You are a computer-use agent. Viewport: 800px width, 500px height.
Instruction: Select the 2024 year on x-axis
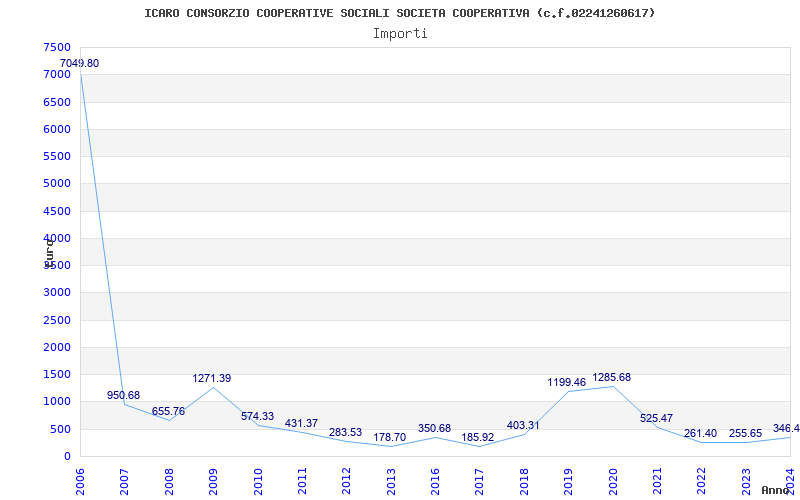click(790, 478)
